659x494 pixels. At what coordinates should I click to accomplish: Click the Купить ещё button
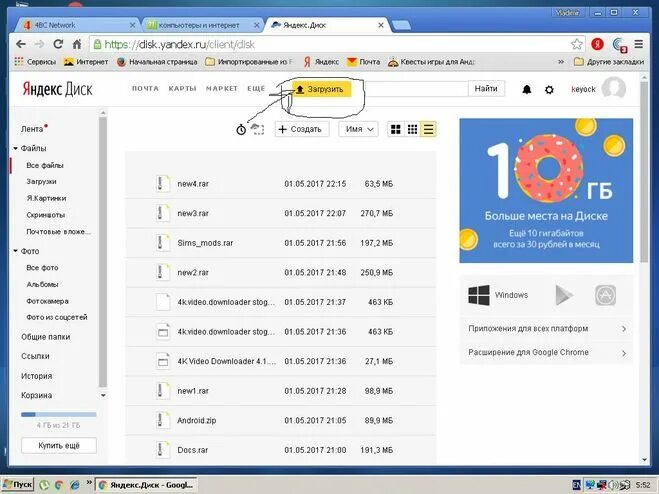tap(59, 446)
